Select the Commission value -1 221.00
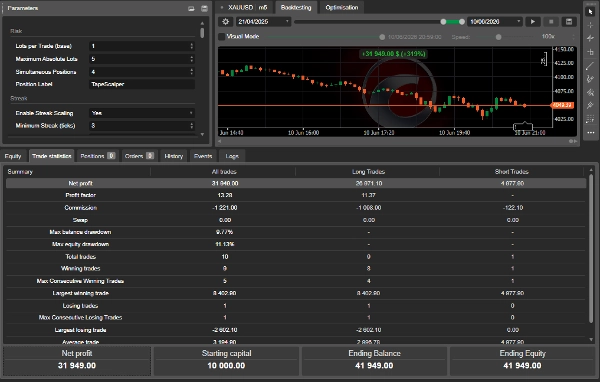This screenshot has width=600, height=382. coord(225,208)
